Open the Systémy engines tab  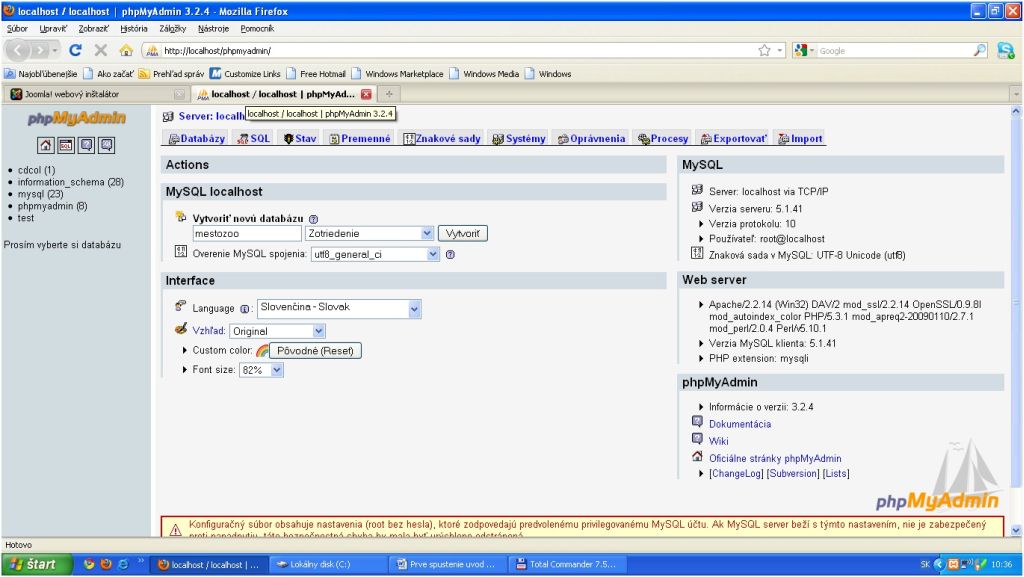(x=519, y=138)
